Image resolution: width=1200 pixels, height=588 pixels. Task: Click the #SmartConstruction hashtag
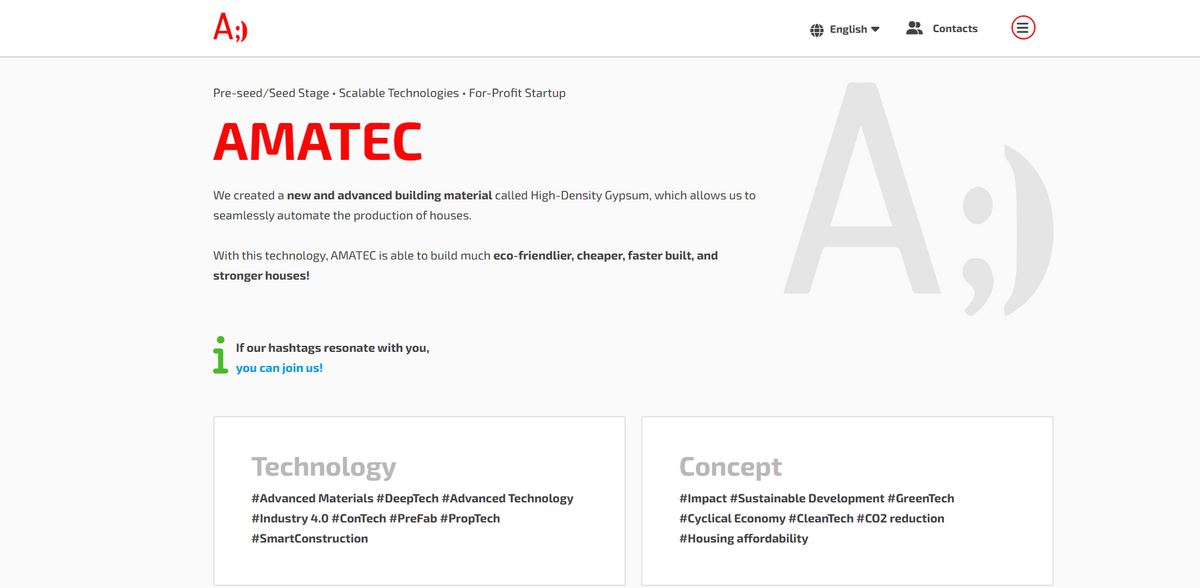(310, 538)
